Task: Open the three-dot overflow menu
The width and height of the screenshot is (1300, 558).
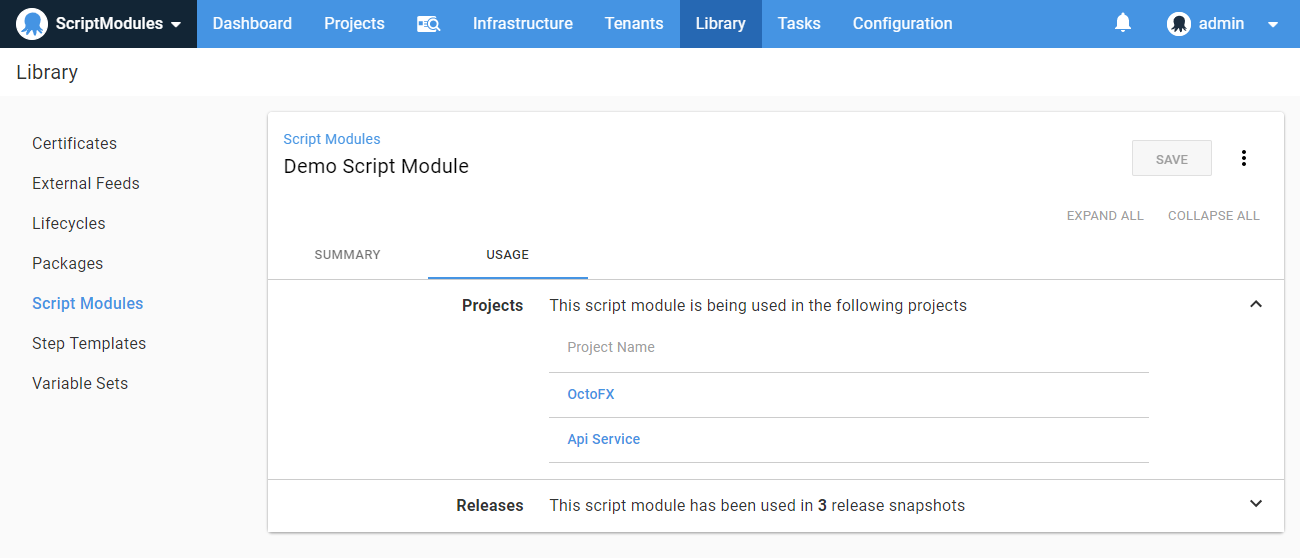Action: coord(1244,158)
